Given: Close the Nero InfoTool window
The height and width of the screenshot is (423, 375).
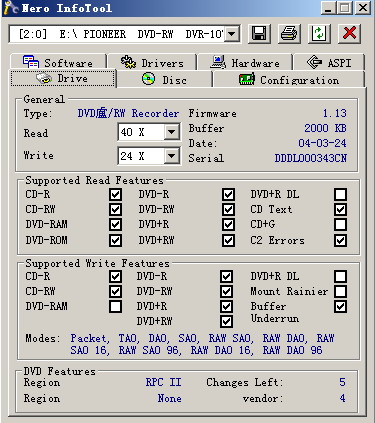Looking at the screenshot, I should (x=363, y=8).
